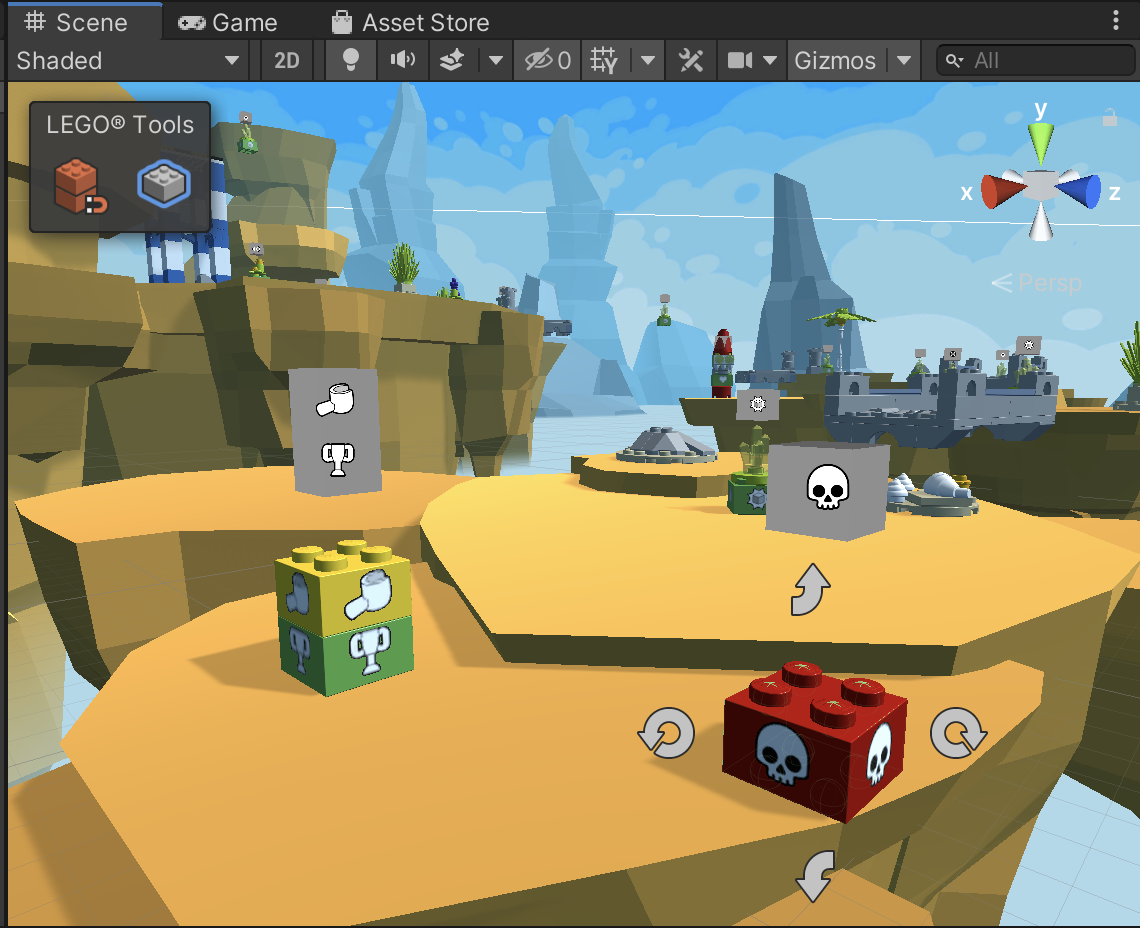Expand the Gizmos dropdown arrow

pyautogui.click(x=904, y=61)
